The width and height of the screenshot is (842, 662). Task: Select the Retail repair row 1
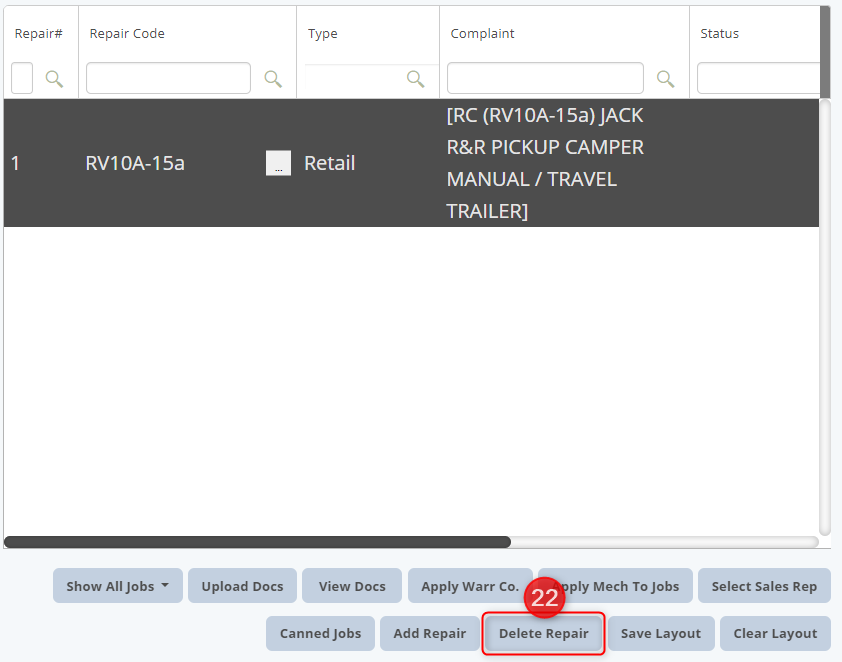(x=411, y=163)
